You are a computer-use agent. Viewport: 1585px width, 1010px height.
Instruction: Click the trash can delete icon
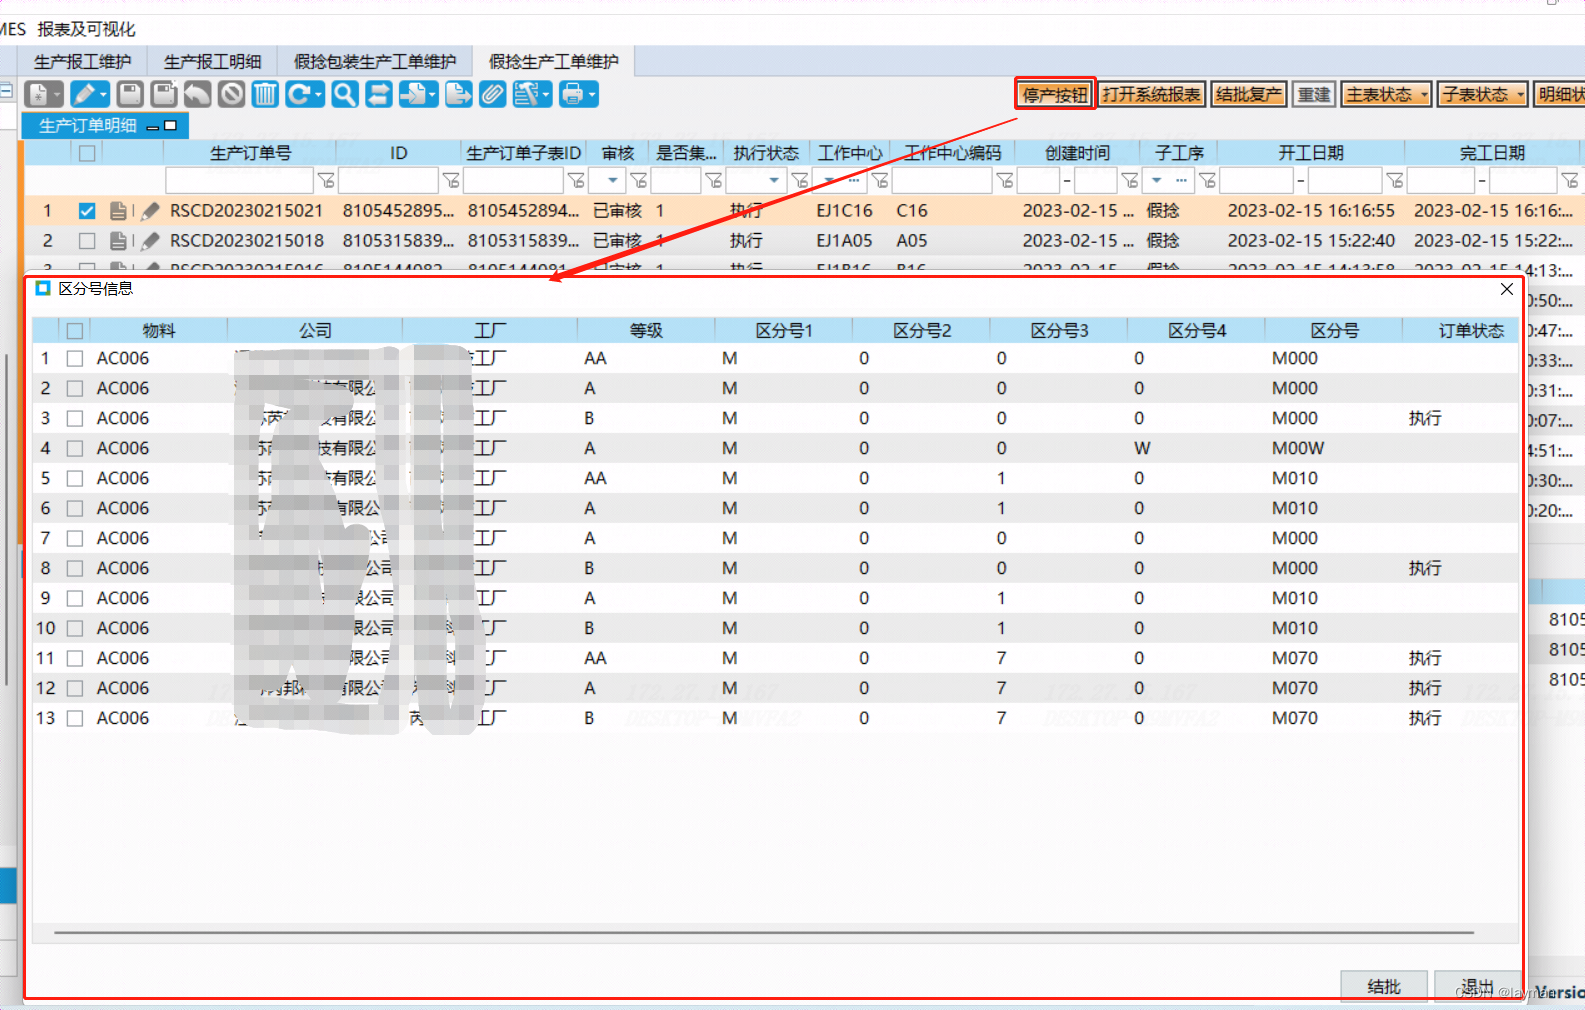[265, 94]
